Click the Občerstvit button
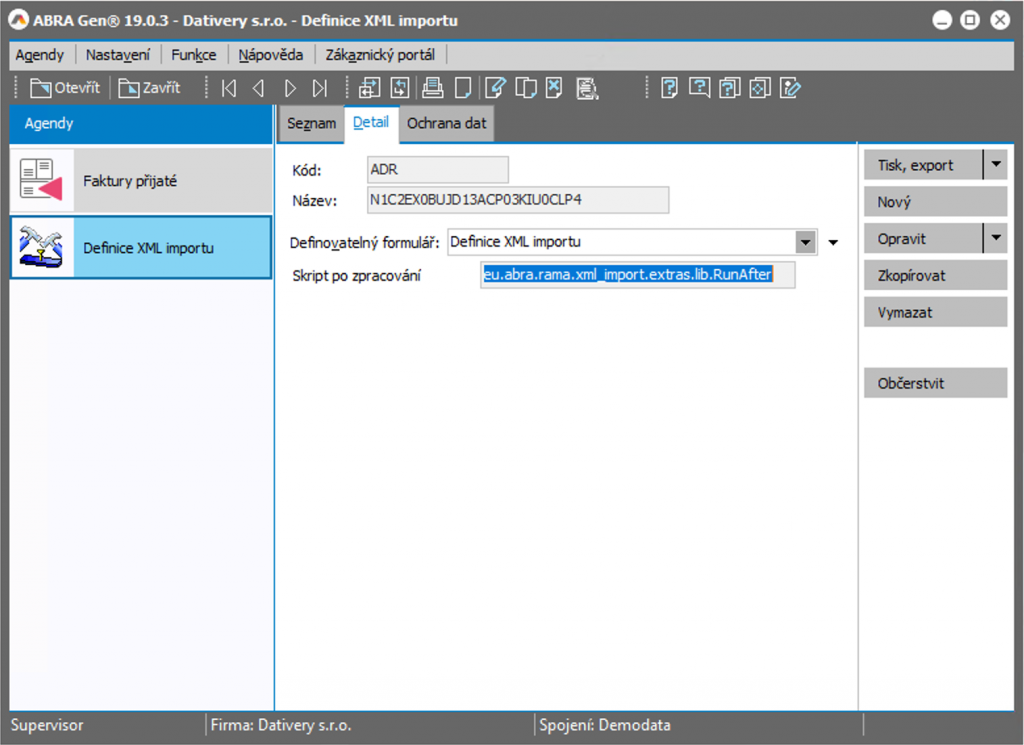 click(x=935, y=383)
